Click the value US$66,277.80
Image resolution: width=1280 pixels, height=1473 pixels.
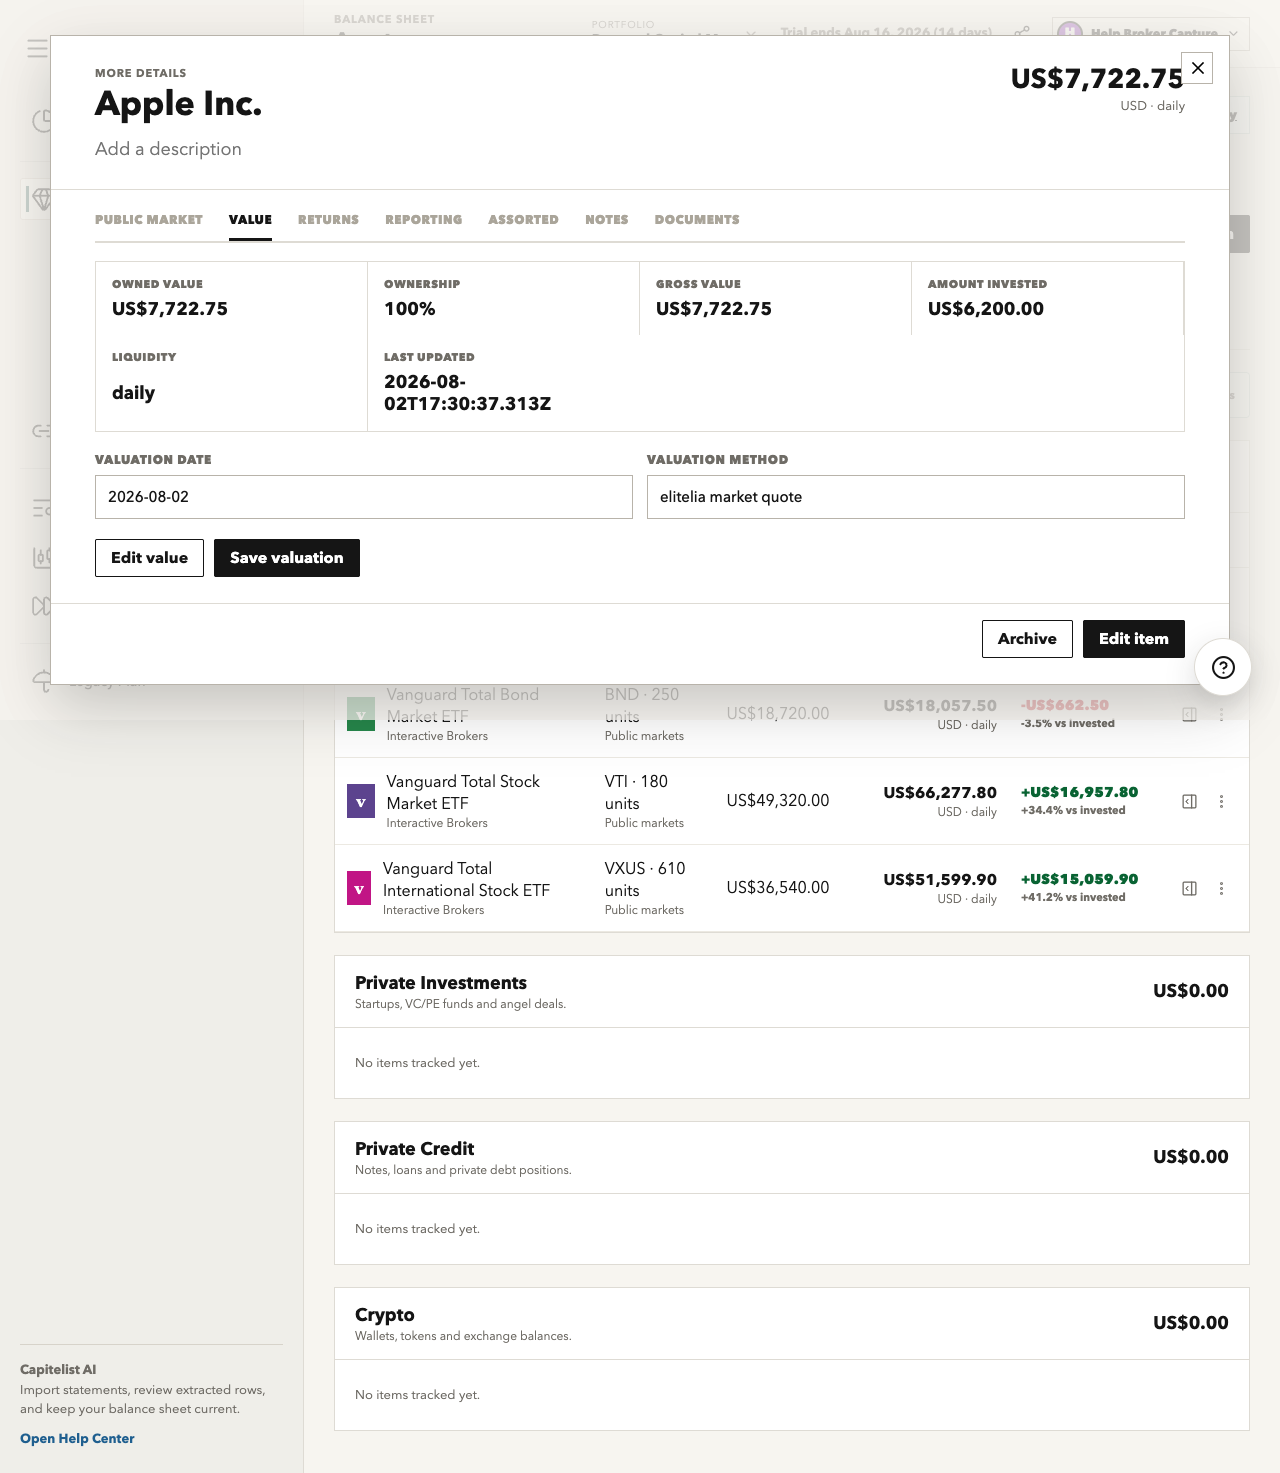point(940,793)
